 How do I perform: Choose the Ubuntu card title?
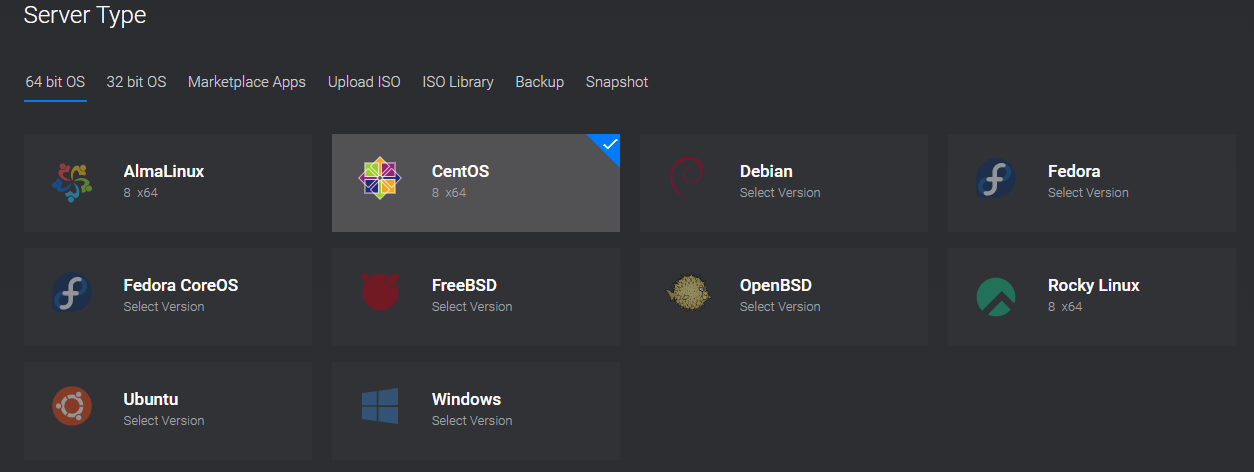151,399
